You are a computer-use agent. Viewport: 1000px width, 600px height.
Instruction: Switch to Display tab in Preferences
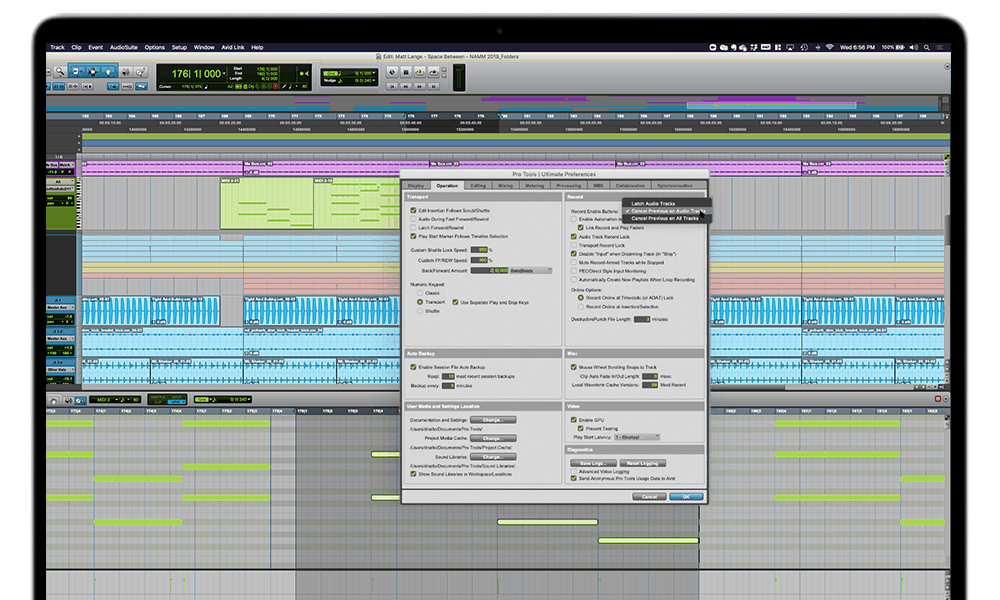click(416, 186)
